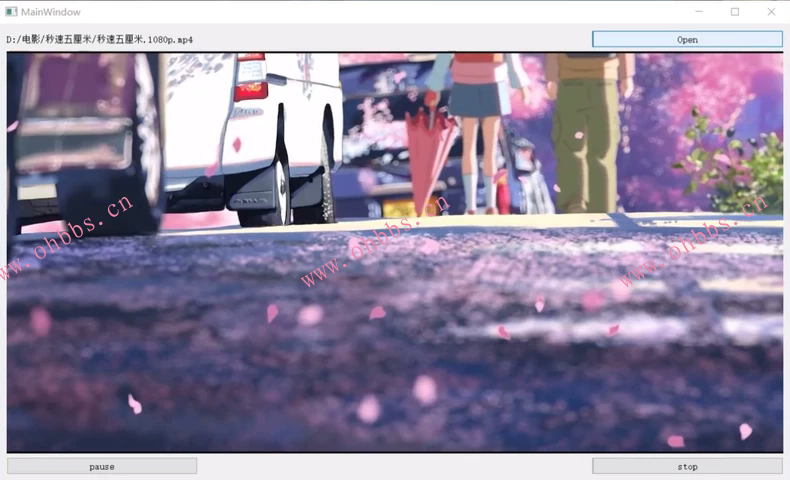
Task: Click the Open button to load a video
Action: coord(687,39)
